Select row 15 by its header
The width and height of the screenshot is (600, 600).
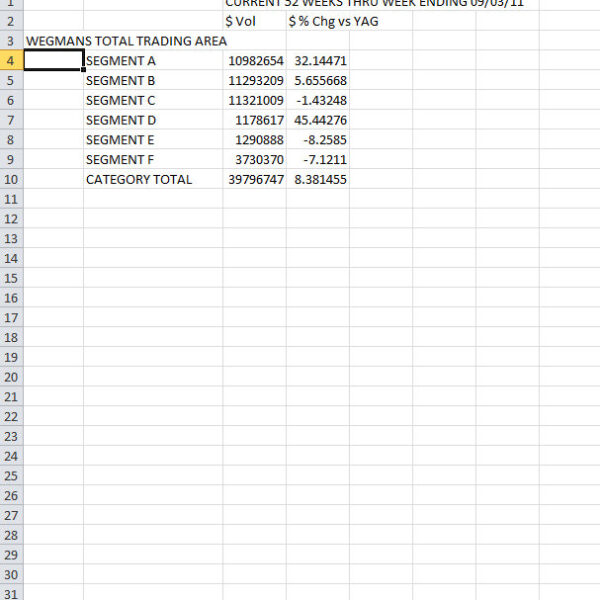[11, 278]
